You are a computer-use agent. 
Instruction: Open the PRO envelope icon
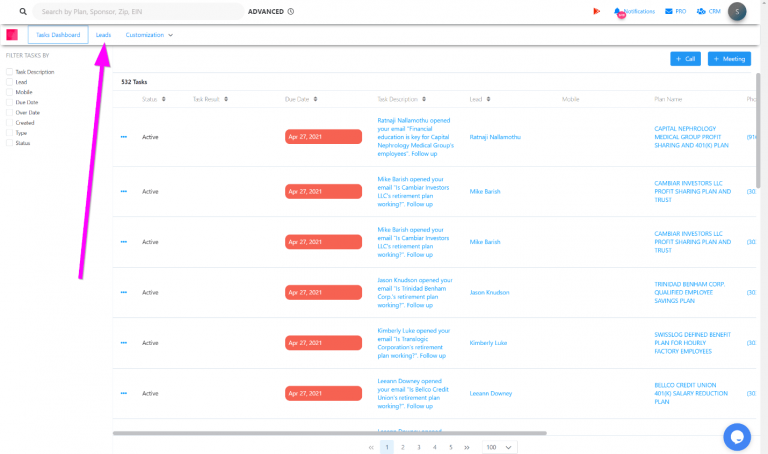(x=668, y=11)
